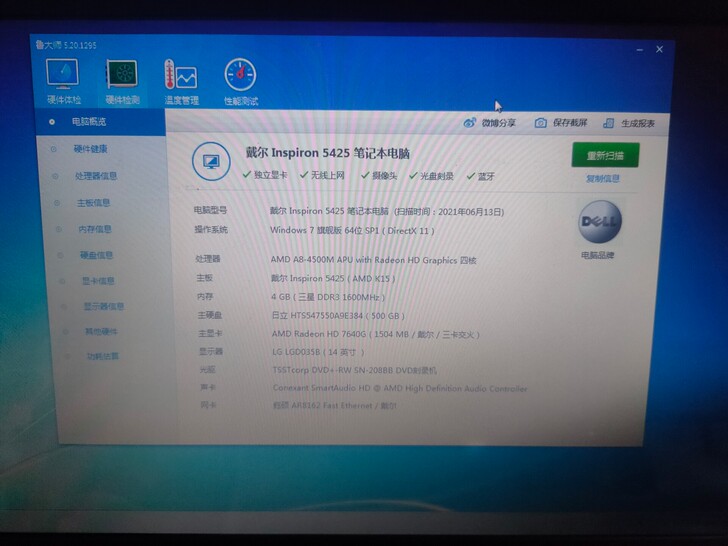Screen dimensions: 728x546
Task: Open the 硬件体检 hardware checkup icon
Action: (63, 75)
